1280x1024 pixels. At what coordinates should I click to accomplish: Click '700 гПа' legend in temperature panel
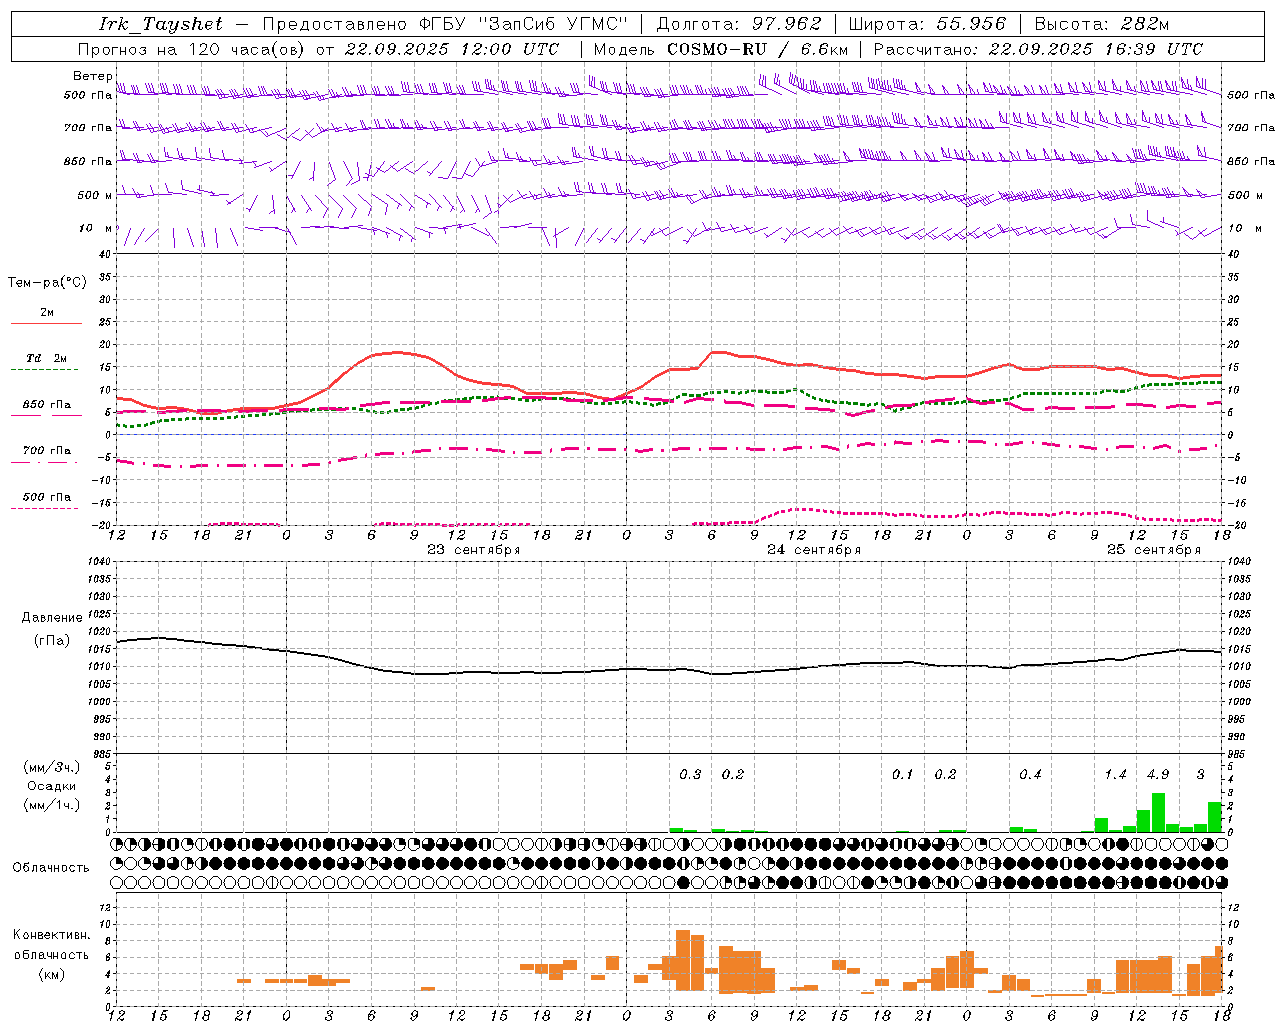46,451
